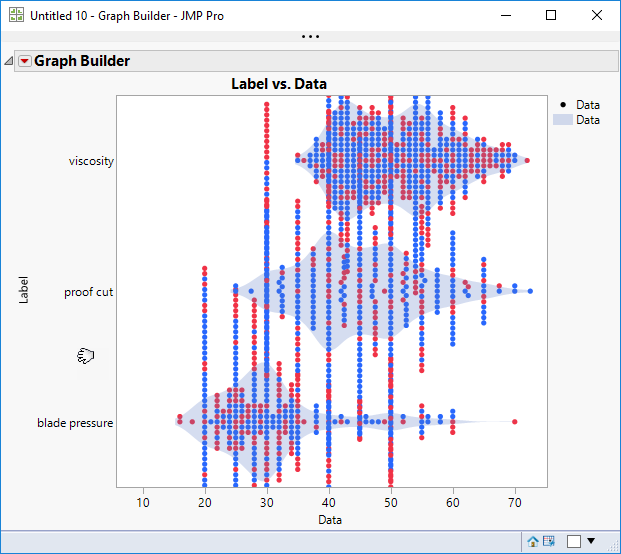The width and height of the screenshot is (621, 554).
Task: Click the X axis tick value 70
Action: (515, 503)
